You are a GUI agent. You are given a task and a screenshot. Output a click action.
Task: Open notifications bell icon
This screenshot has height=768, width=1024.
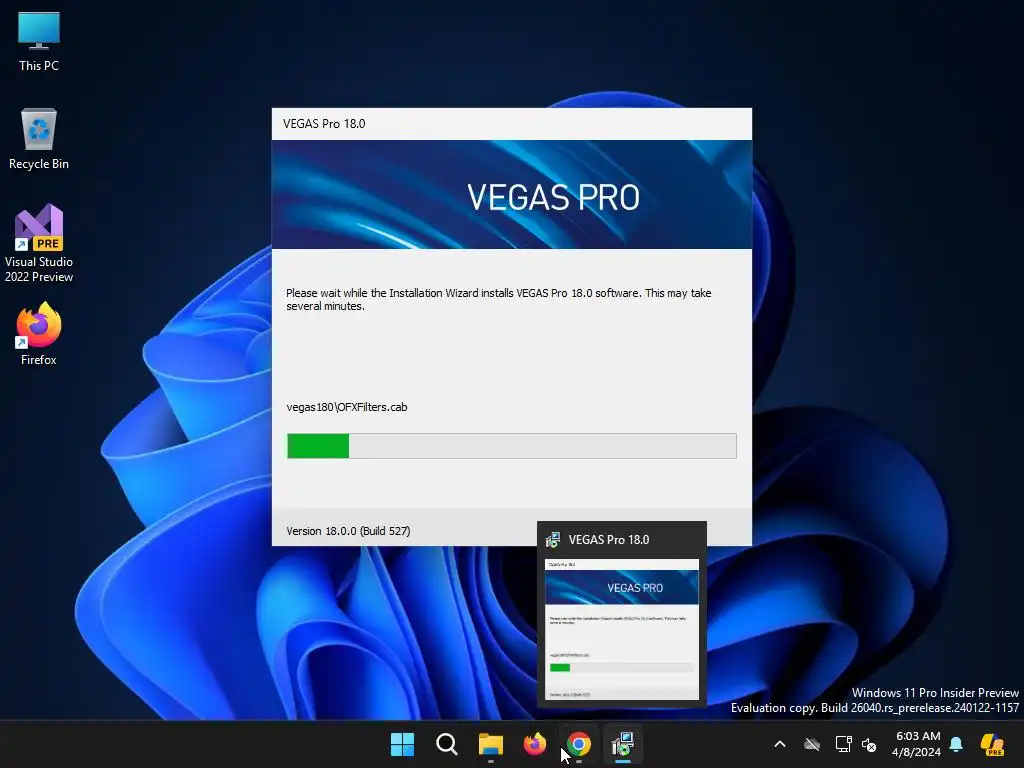(x=956, y=744)
